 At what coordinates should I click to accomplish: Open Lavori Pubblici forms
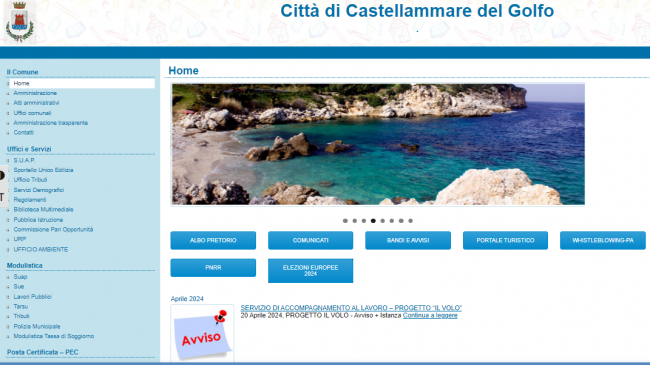pyautogui.click(x=32, y=297)
